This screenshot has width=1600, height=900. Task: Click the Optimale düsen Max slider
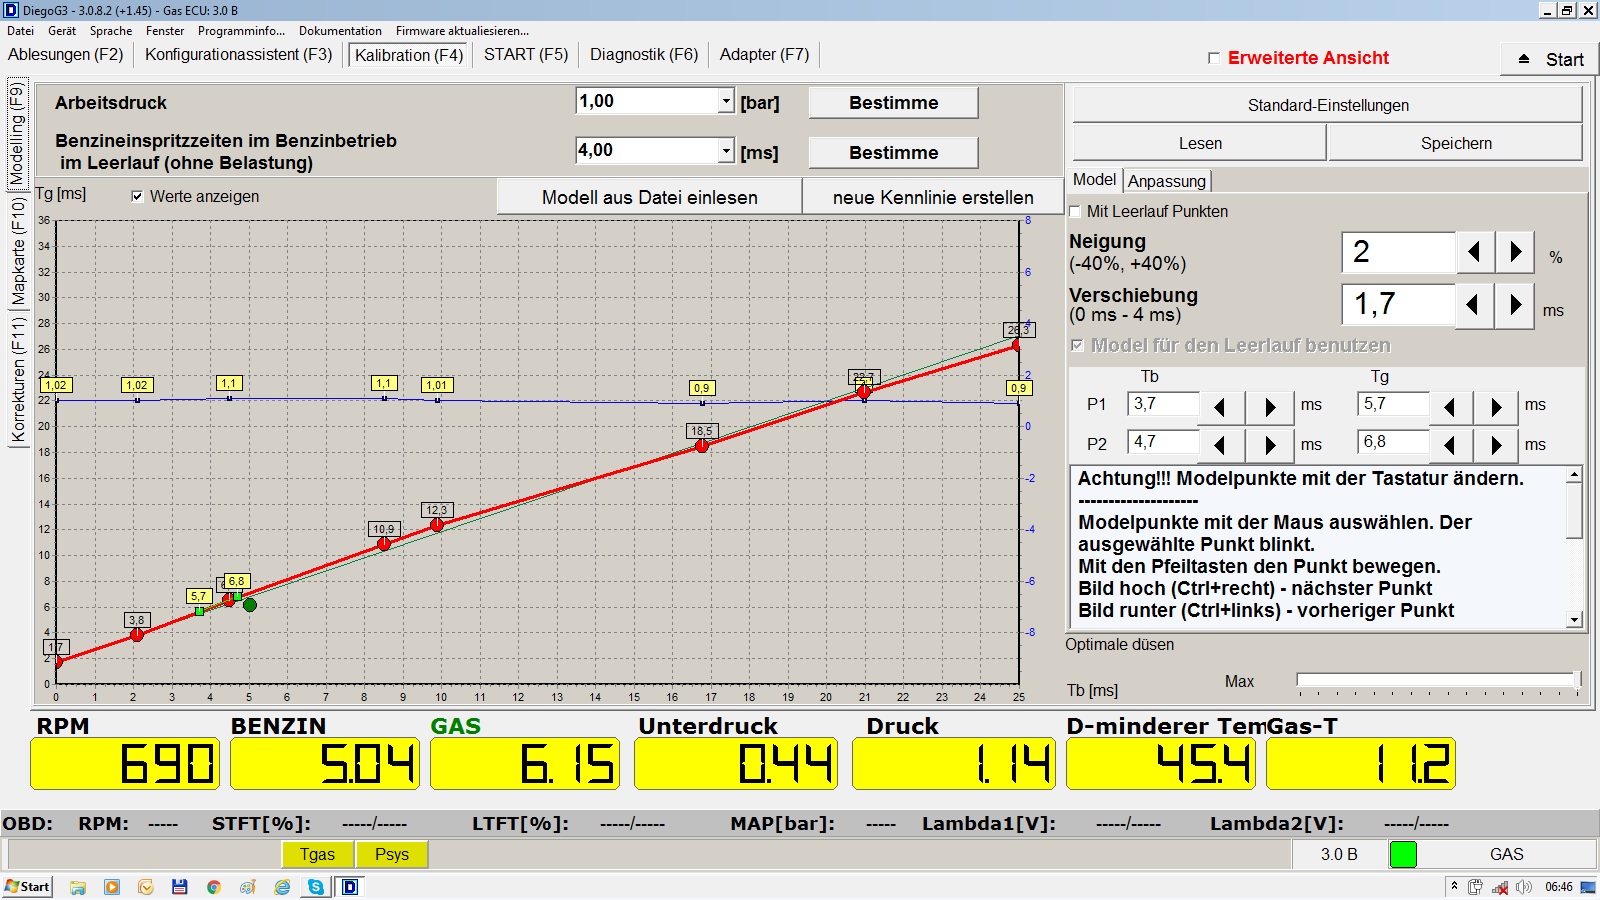point(1438,681)
